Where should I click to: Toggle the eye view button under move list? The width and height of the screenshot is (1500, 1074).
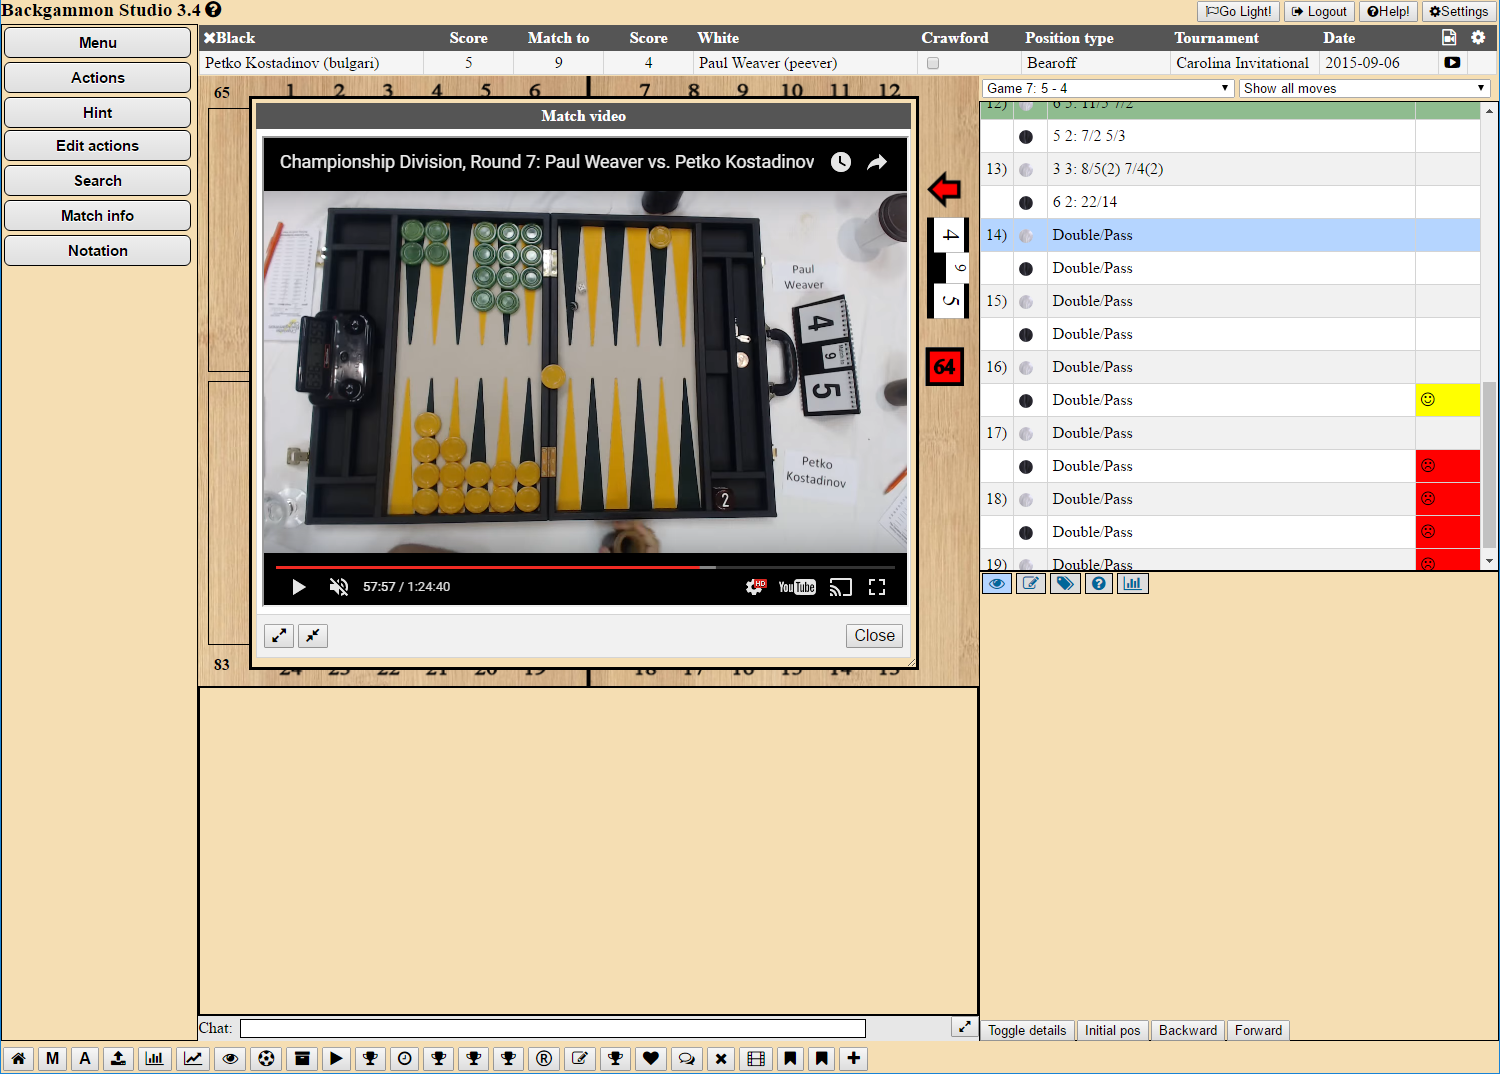pyautogui.click(x=997, y=583)
